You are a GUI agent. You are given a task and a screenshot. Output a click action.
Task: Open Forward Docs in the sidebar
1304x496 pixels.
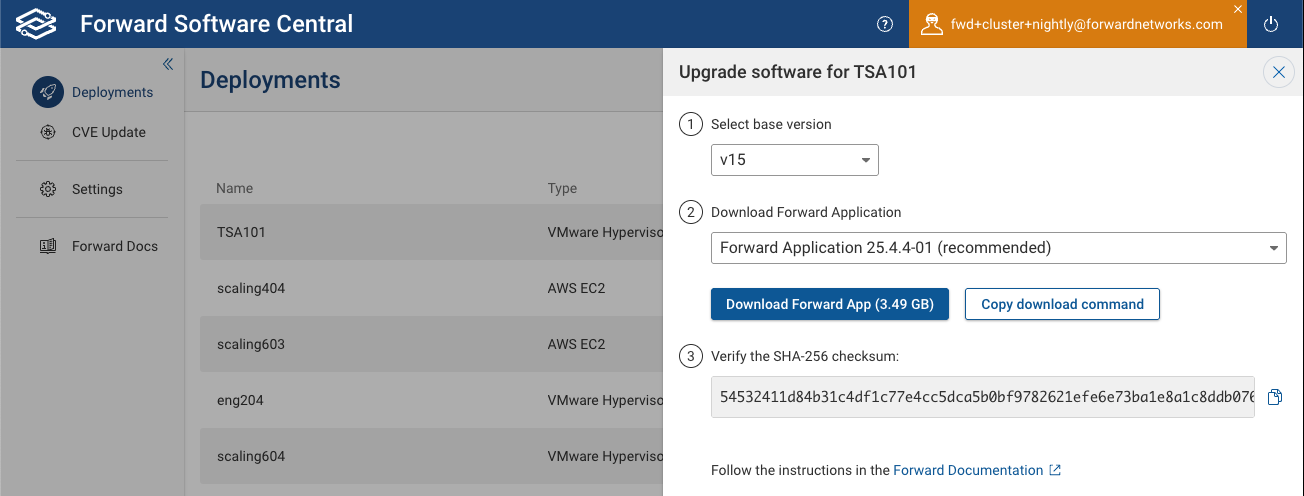click(115, 246)
